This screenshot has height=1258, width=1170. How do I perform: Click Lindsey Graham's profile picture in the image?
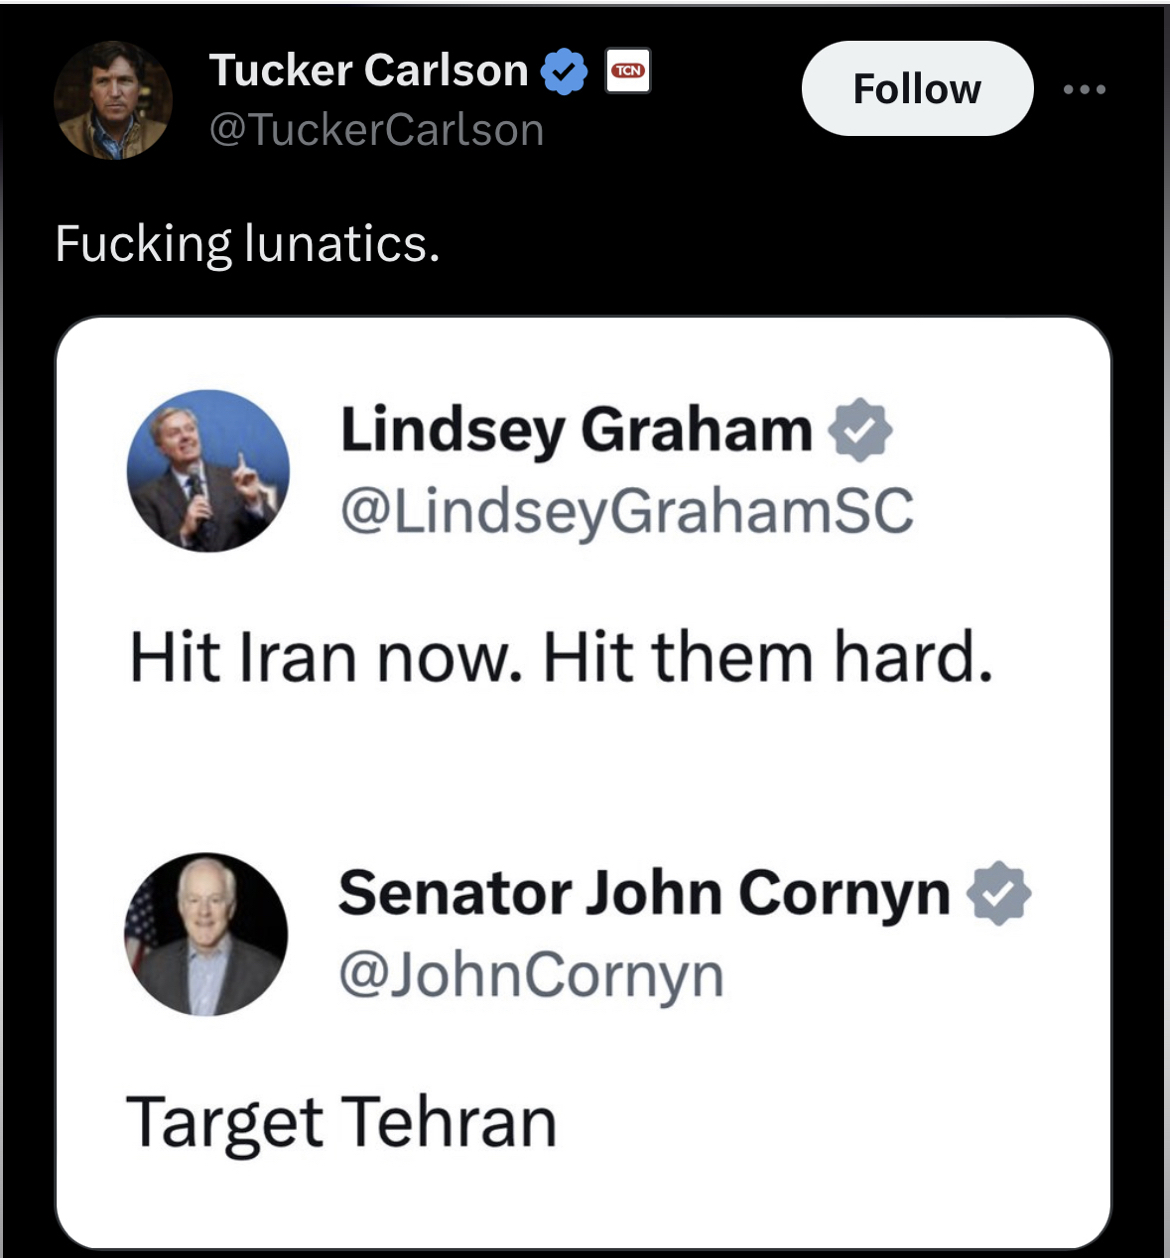click(208, 470)
